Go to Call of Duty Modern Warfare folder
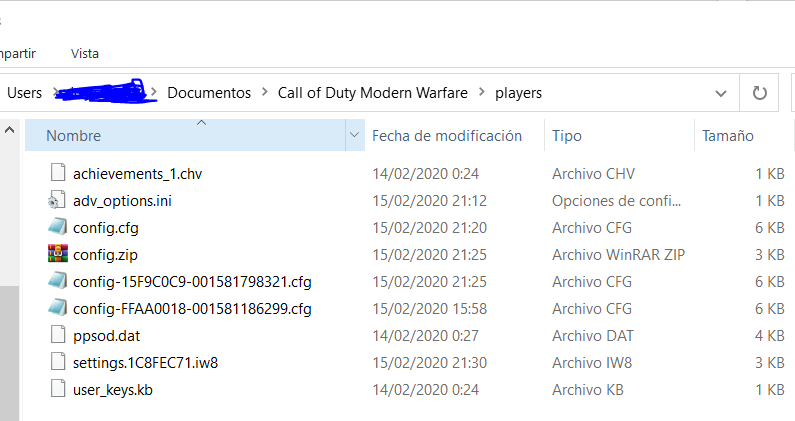The width and height of the screenshot is (795, 421). click(373, 93)
